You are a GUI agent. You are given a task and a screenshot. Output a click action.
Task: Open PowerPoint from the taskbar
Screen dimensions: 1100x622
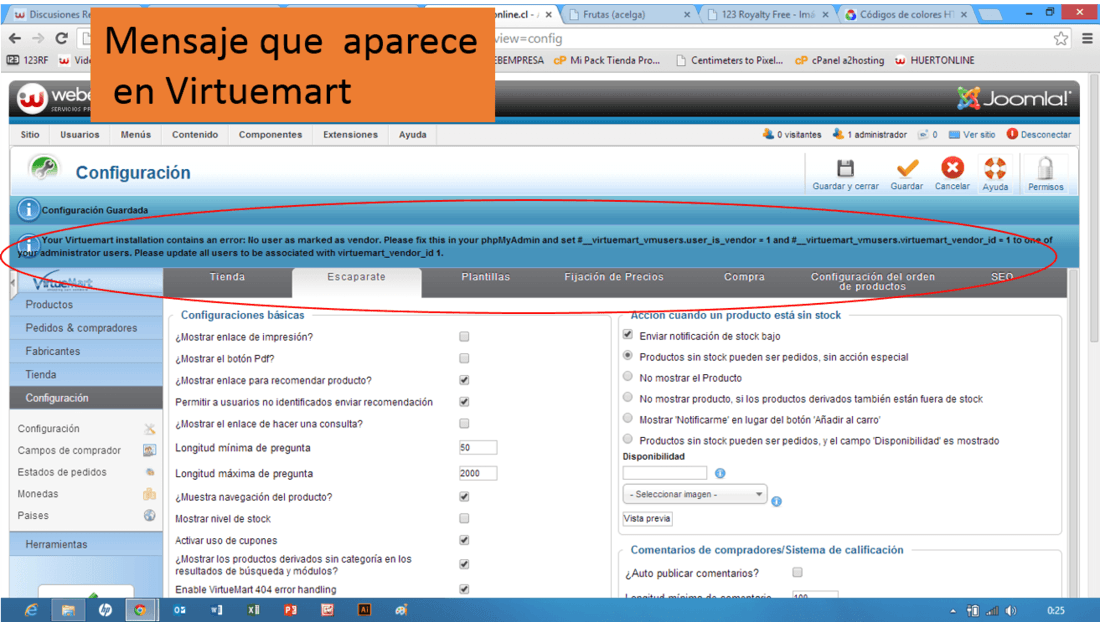tap(290, 610)
